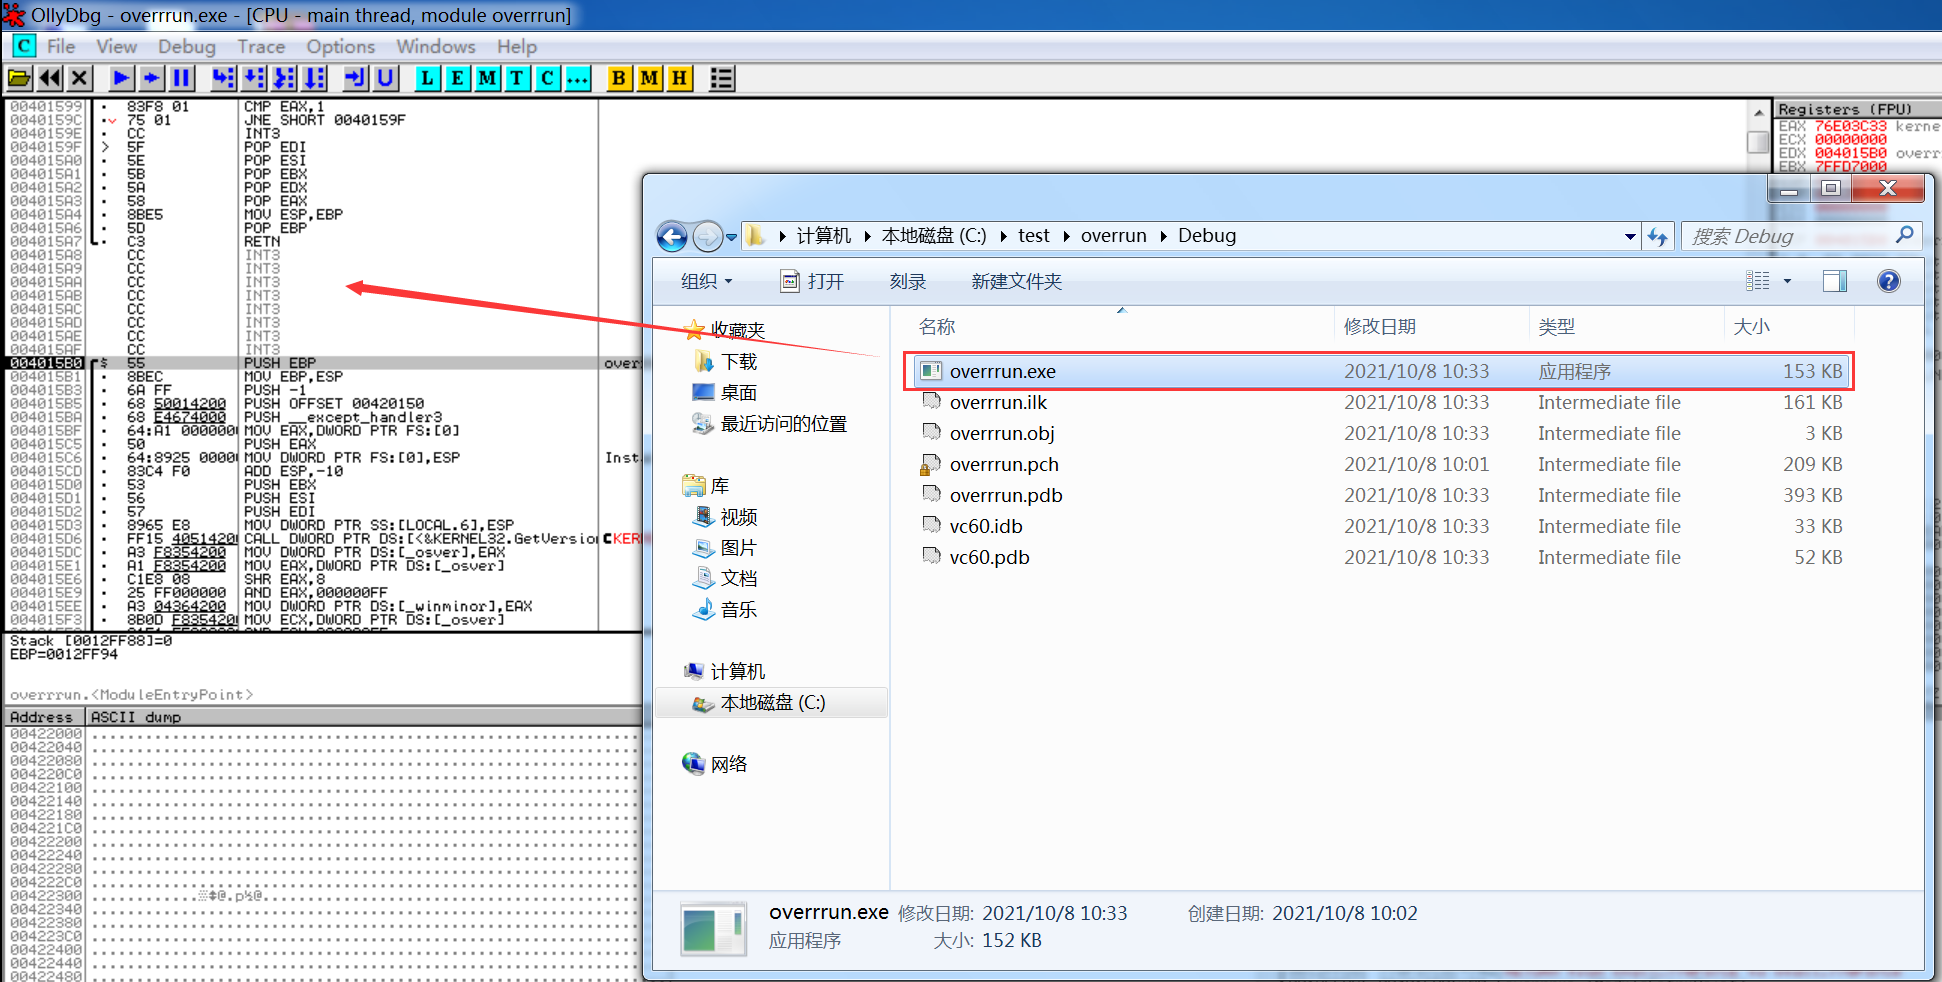Select the overrrun.exe file
The image size is (1942, 982).
pos(1380,371)
